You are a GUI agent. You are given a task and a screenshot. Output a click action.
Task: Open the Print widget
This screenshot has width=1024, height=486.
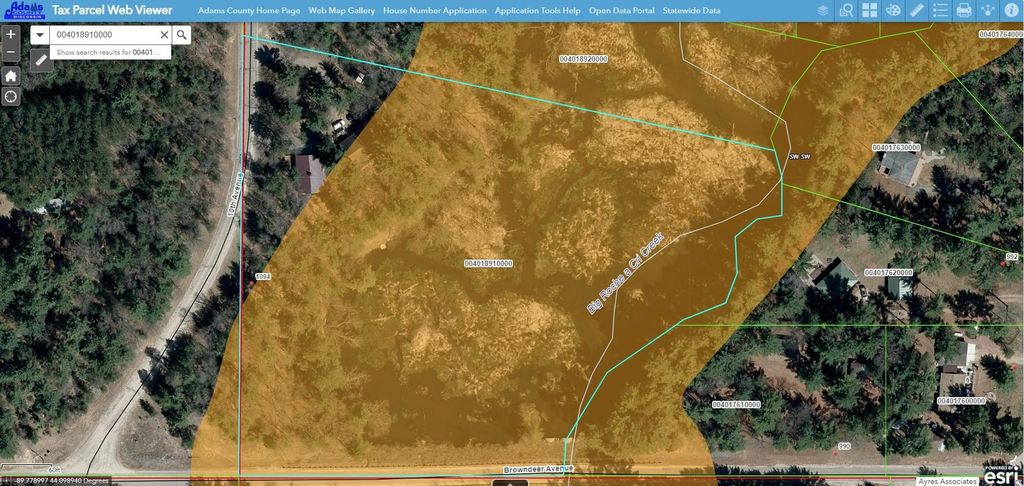[963, 11]
